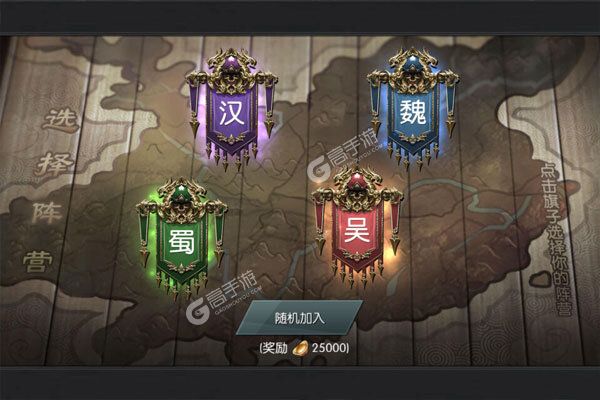600x400 pixels.
Task: Click the G logo left of the random join button
Action: (197, 311)
